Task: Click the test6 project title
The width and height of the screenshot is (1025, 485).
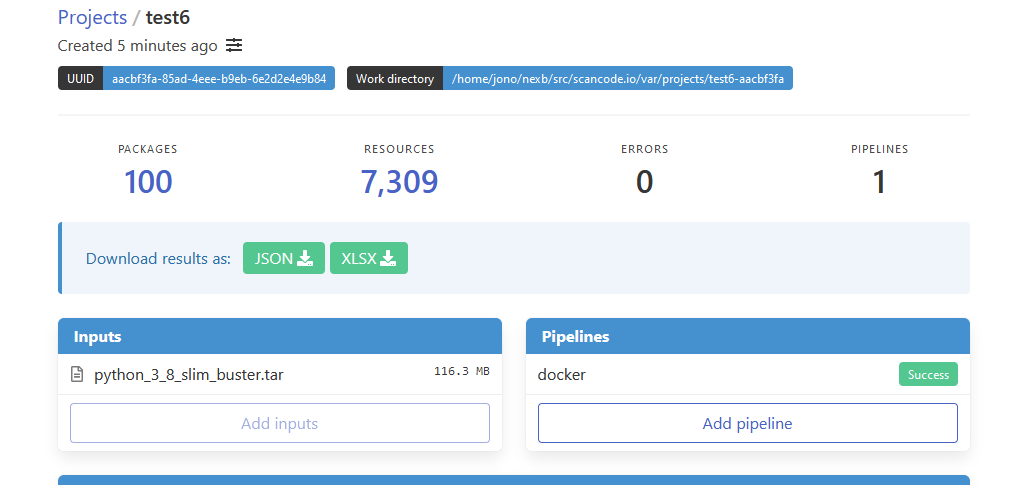Action: pyautogui.click(x=168, y=17)
